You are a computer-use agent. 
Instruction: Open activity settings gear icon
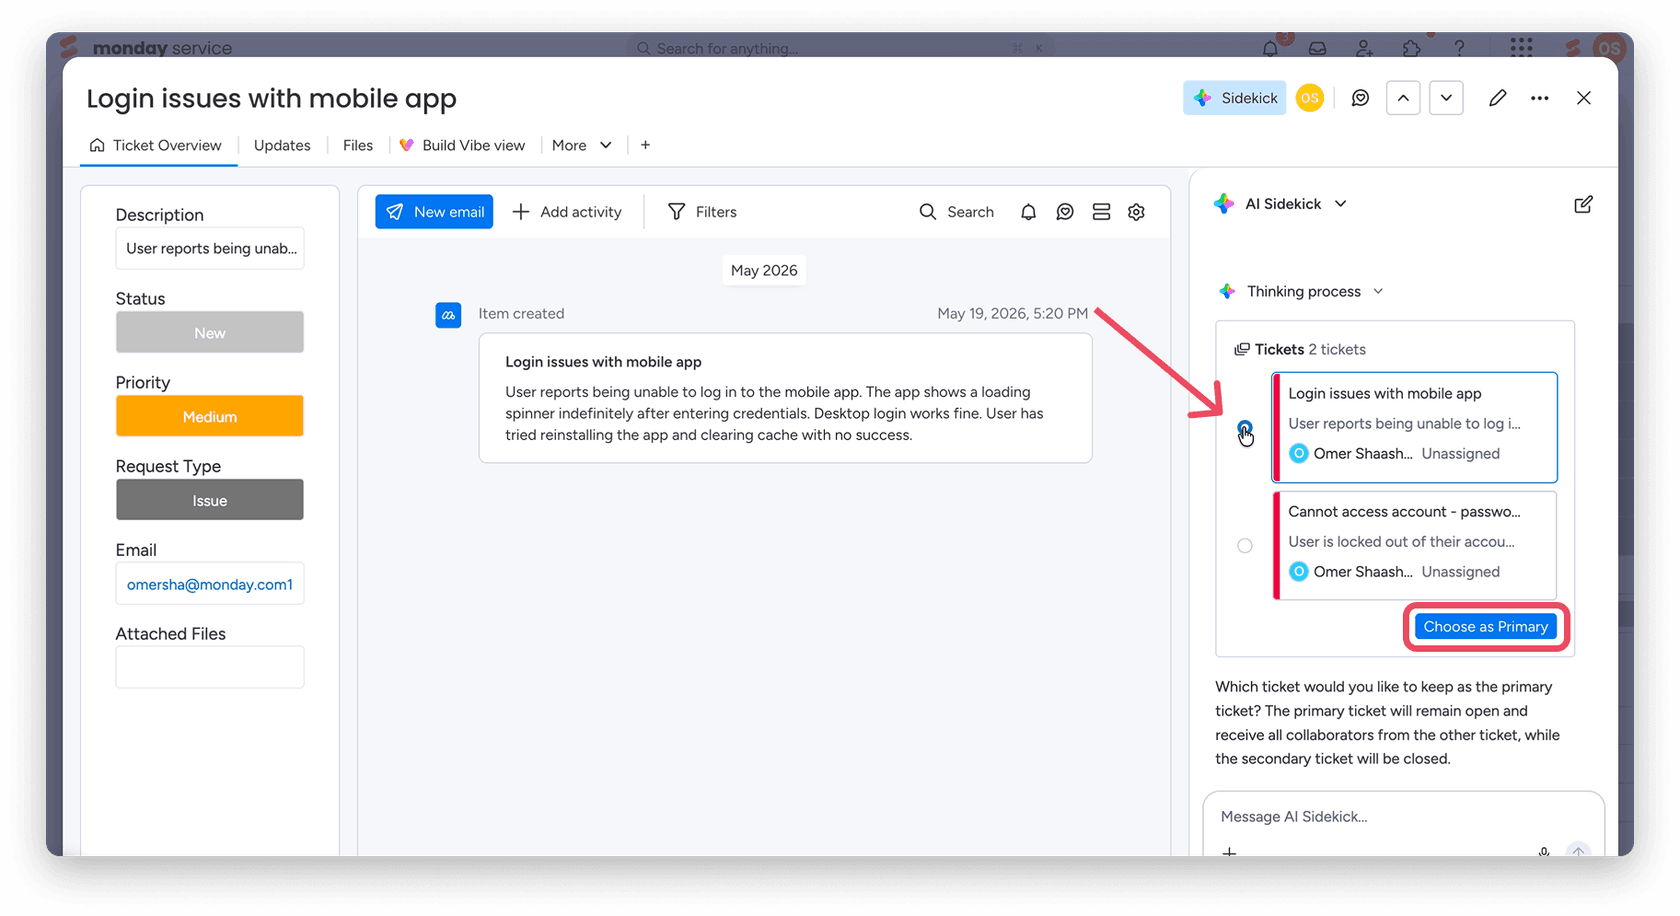[x=1136, y=212]
